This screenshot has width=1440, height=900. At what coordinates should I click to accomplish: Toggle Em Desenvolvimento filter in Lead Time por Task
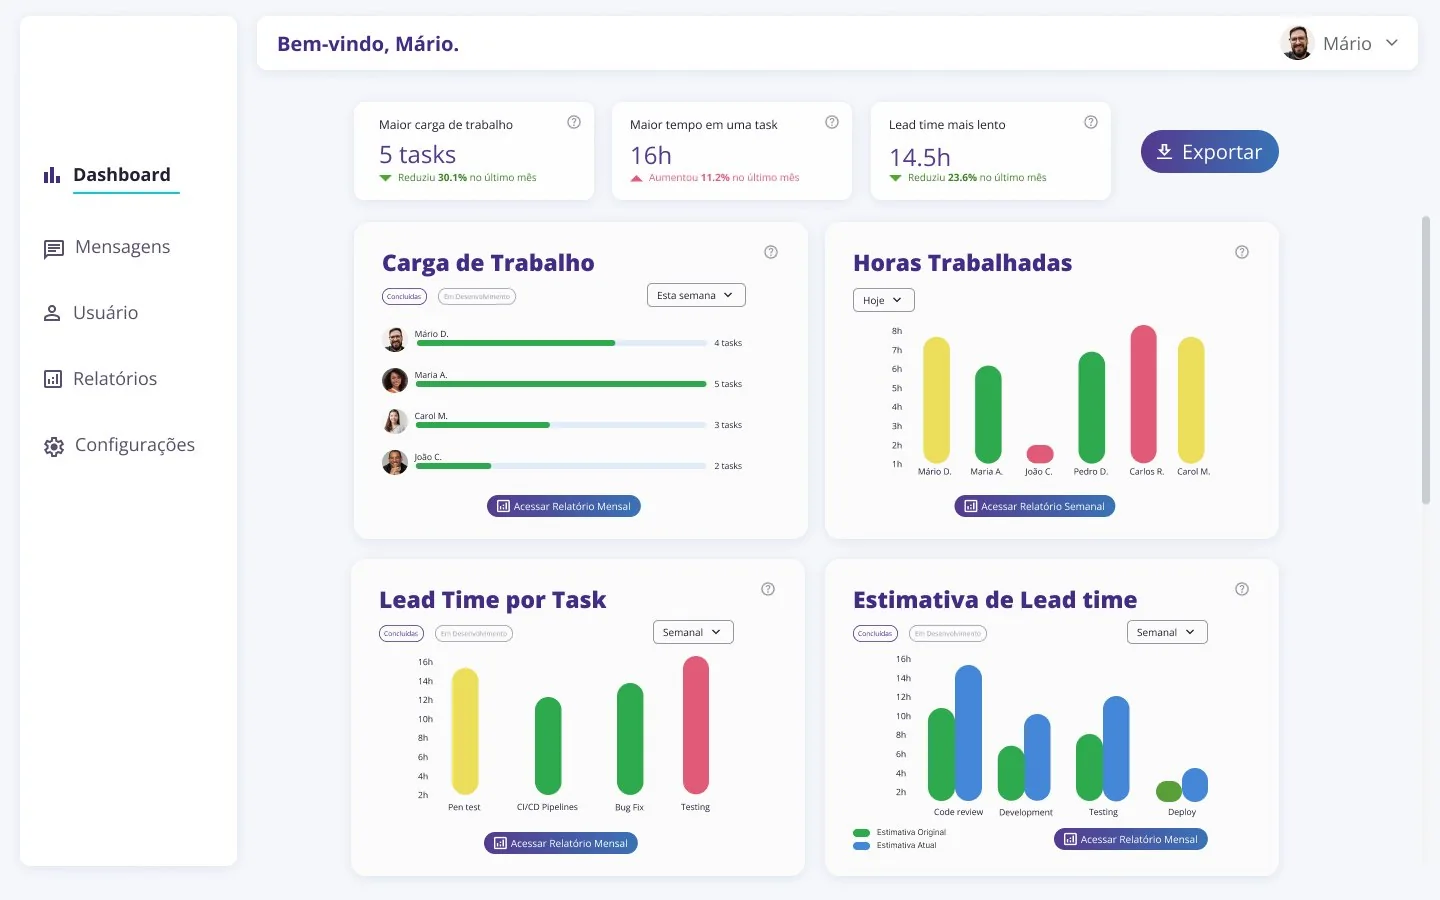(474, 633)
